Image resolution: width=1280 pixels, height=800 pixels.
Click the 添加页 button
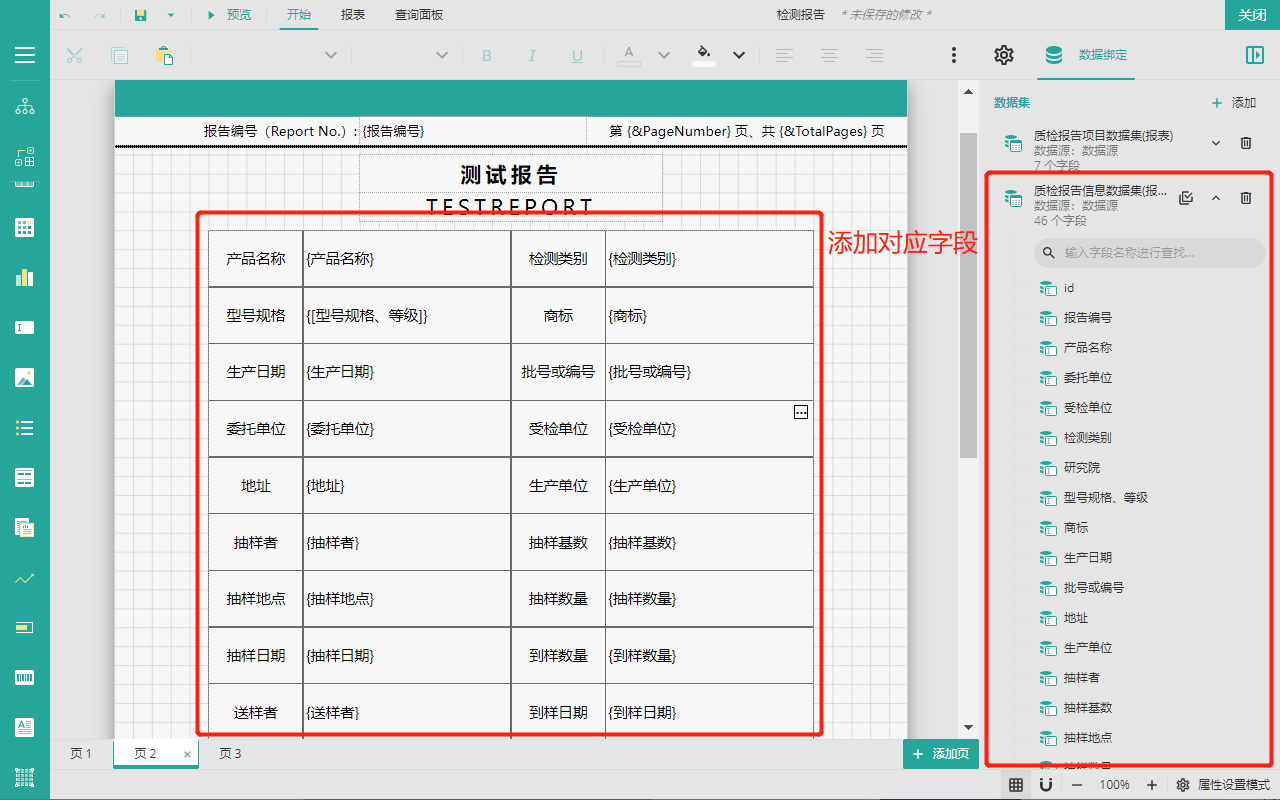click(x=941, y=754)
